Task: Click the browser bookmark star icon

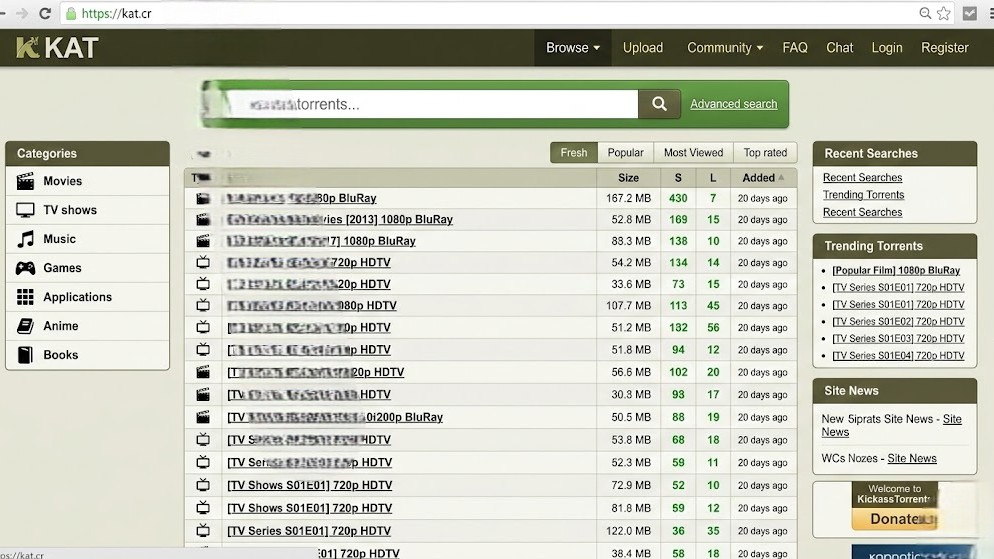Action: (943, 14)
